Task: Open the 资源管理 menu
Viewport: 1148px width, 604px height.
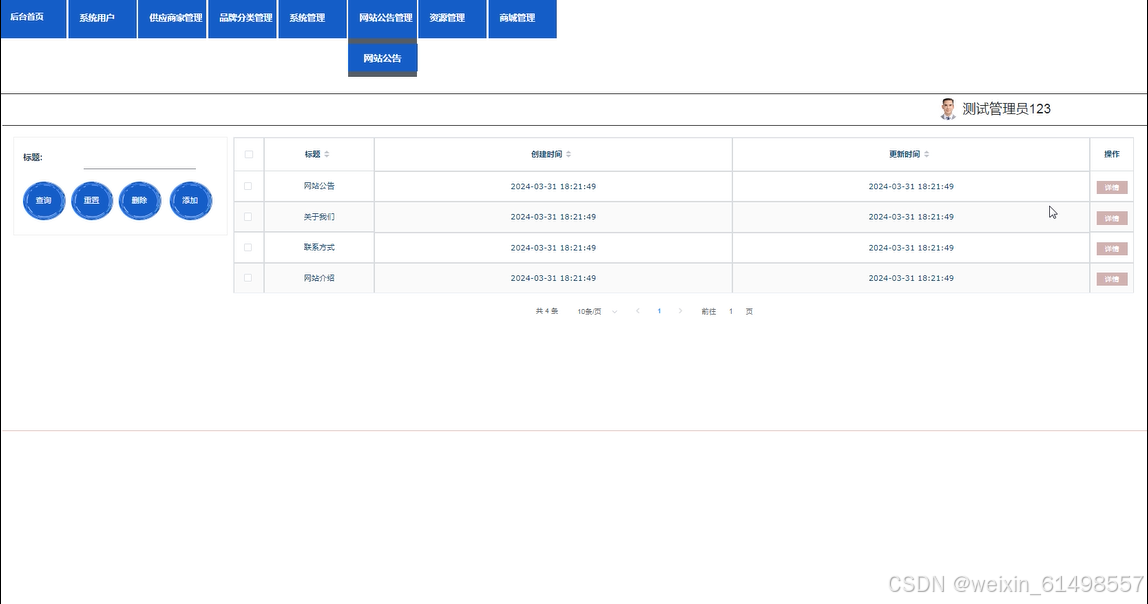Action: tap(452, 18)
